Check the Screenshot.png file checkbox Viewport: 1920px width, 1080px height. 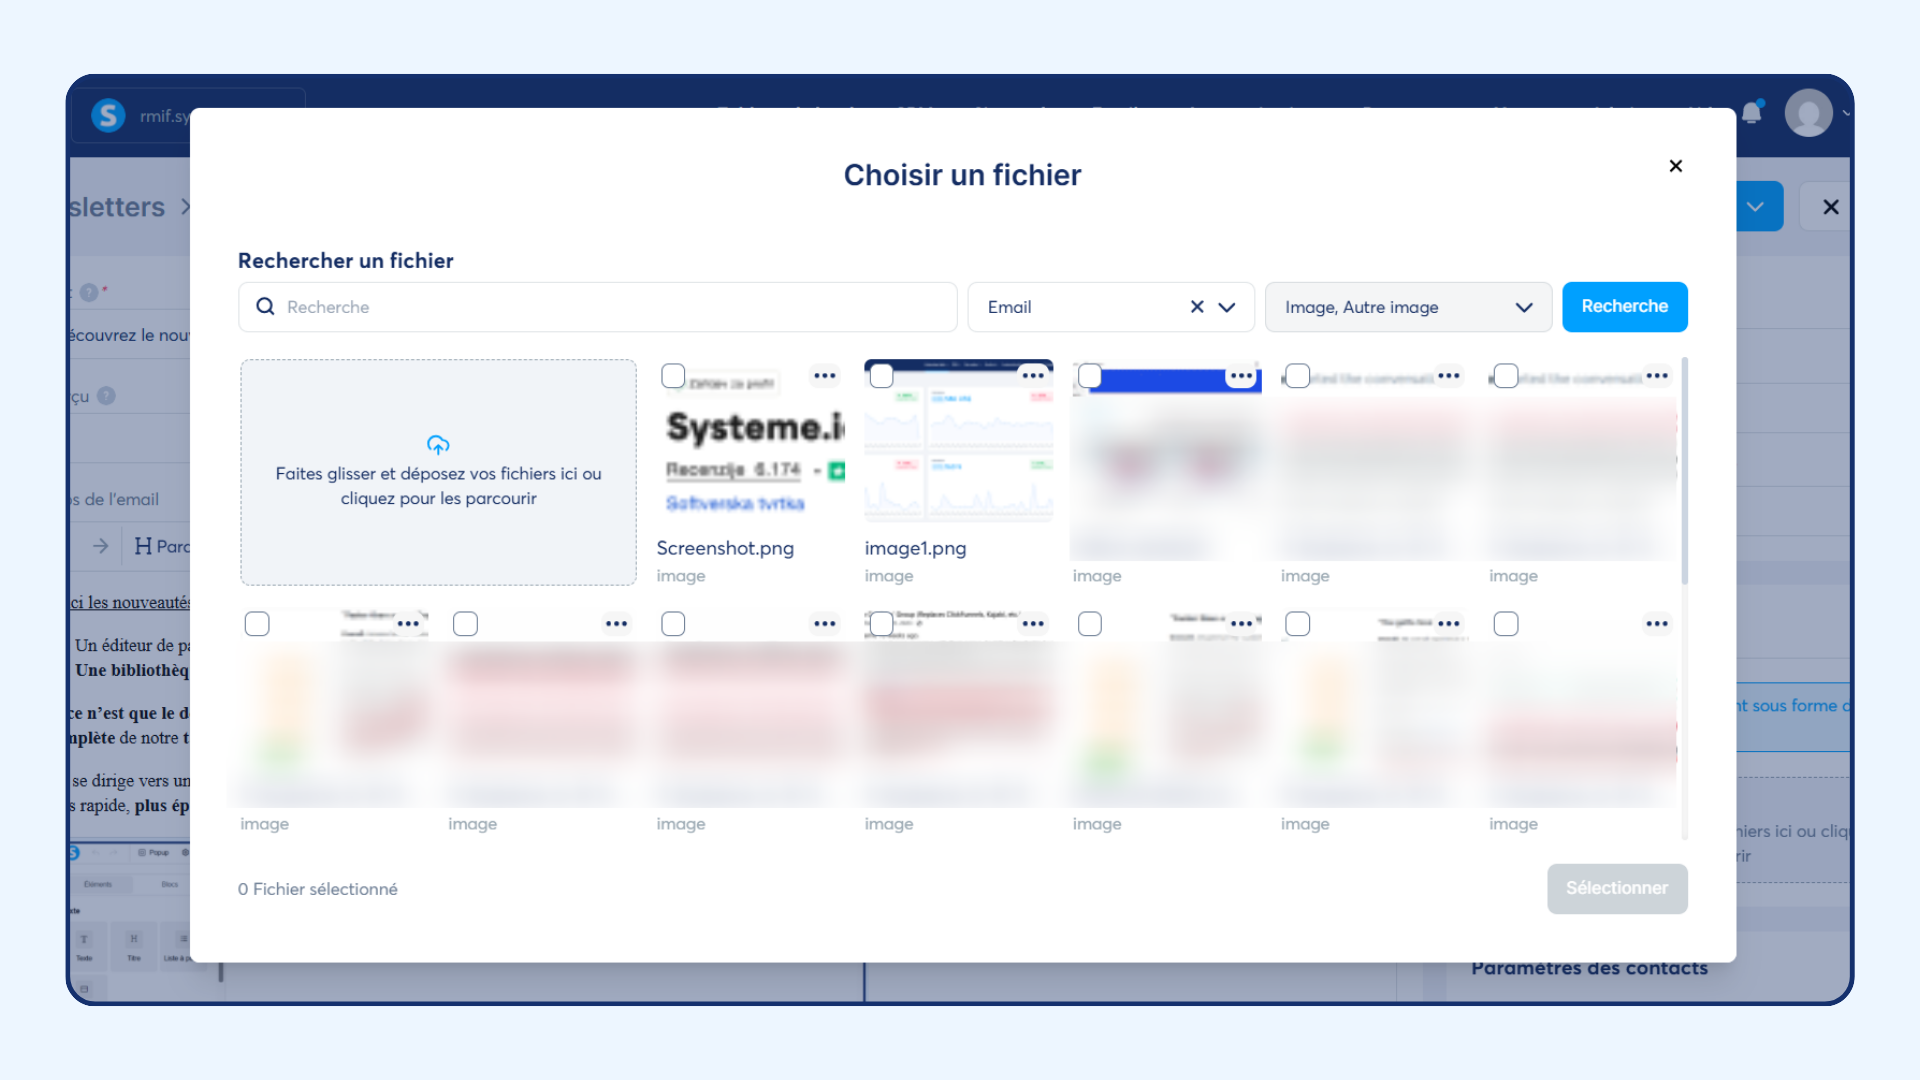coord(673,376)
